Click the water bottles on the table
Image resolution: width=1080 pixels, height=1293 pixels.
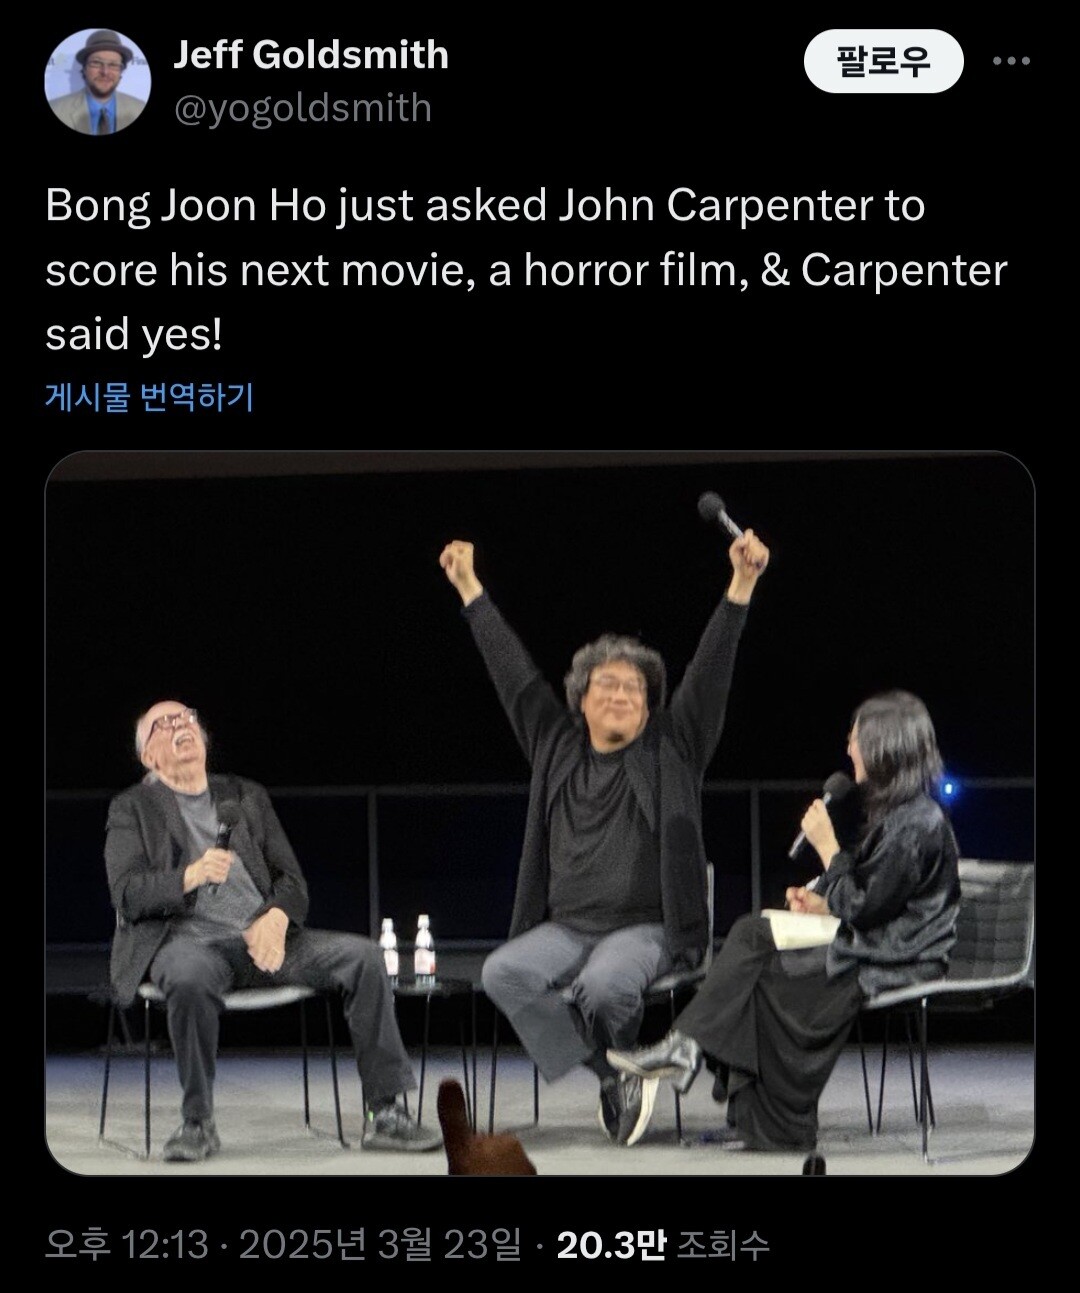click(407, 950)
